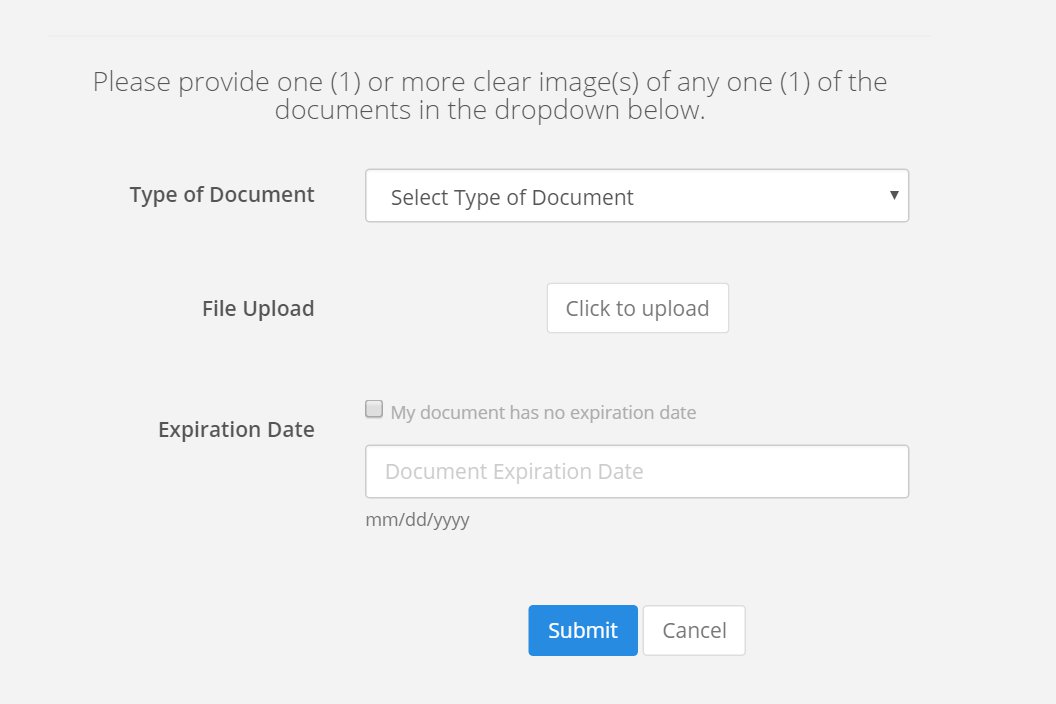The width and height of the screenshot is (1056, 704).
Task: Click the 'File Upload' label
Action: pyautogui.click(x=258, y=309)
